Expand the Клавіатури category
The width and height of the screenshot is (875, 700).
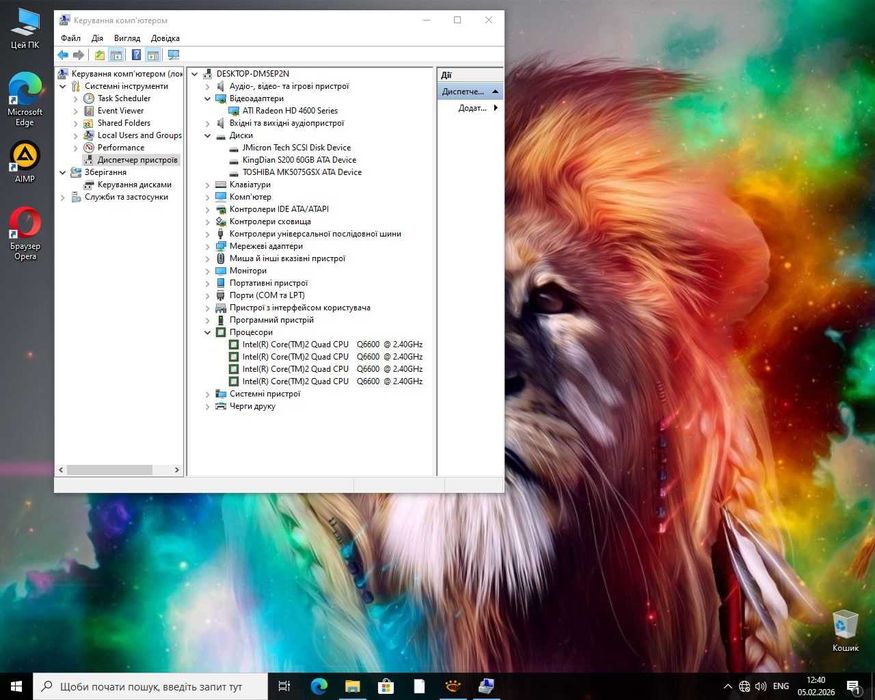(207, 185)
